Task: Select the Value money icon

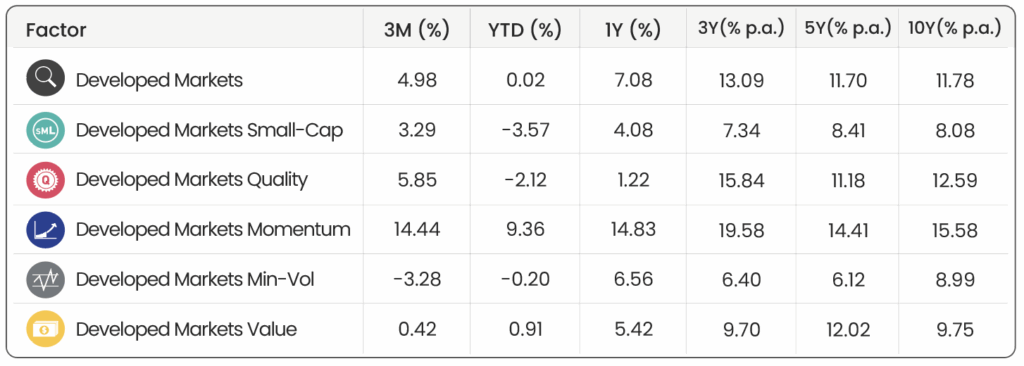Action: (x=46, y=329)
